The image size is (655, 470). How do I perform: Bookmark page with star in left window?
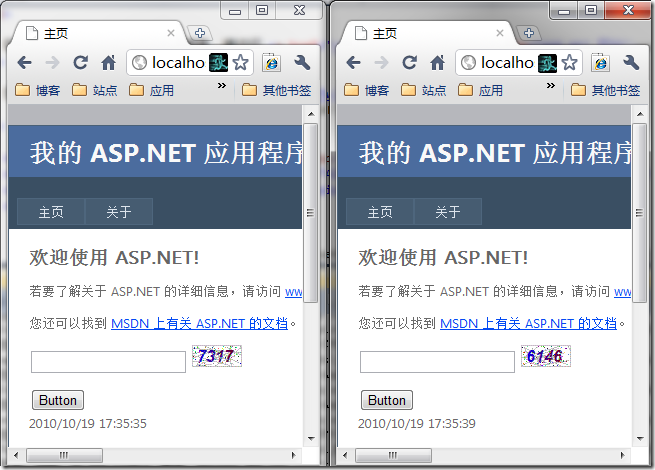pyautogui.click(x=240, y=63)
